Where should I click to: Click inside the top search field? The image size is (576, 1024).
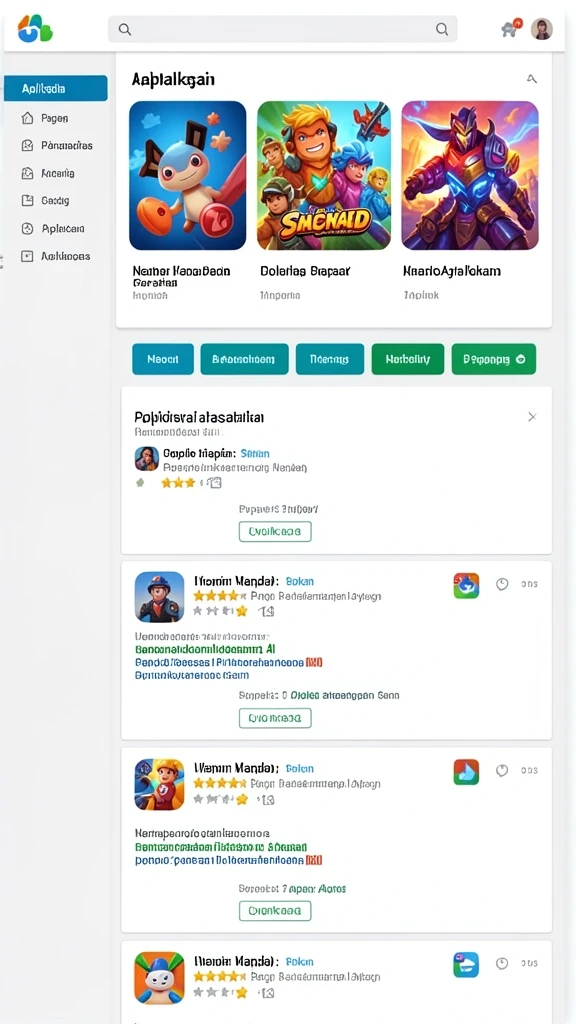pos(282,29)
